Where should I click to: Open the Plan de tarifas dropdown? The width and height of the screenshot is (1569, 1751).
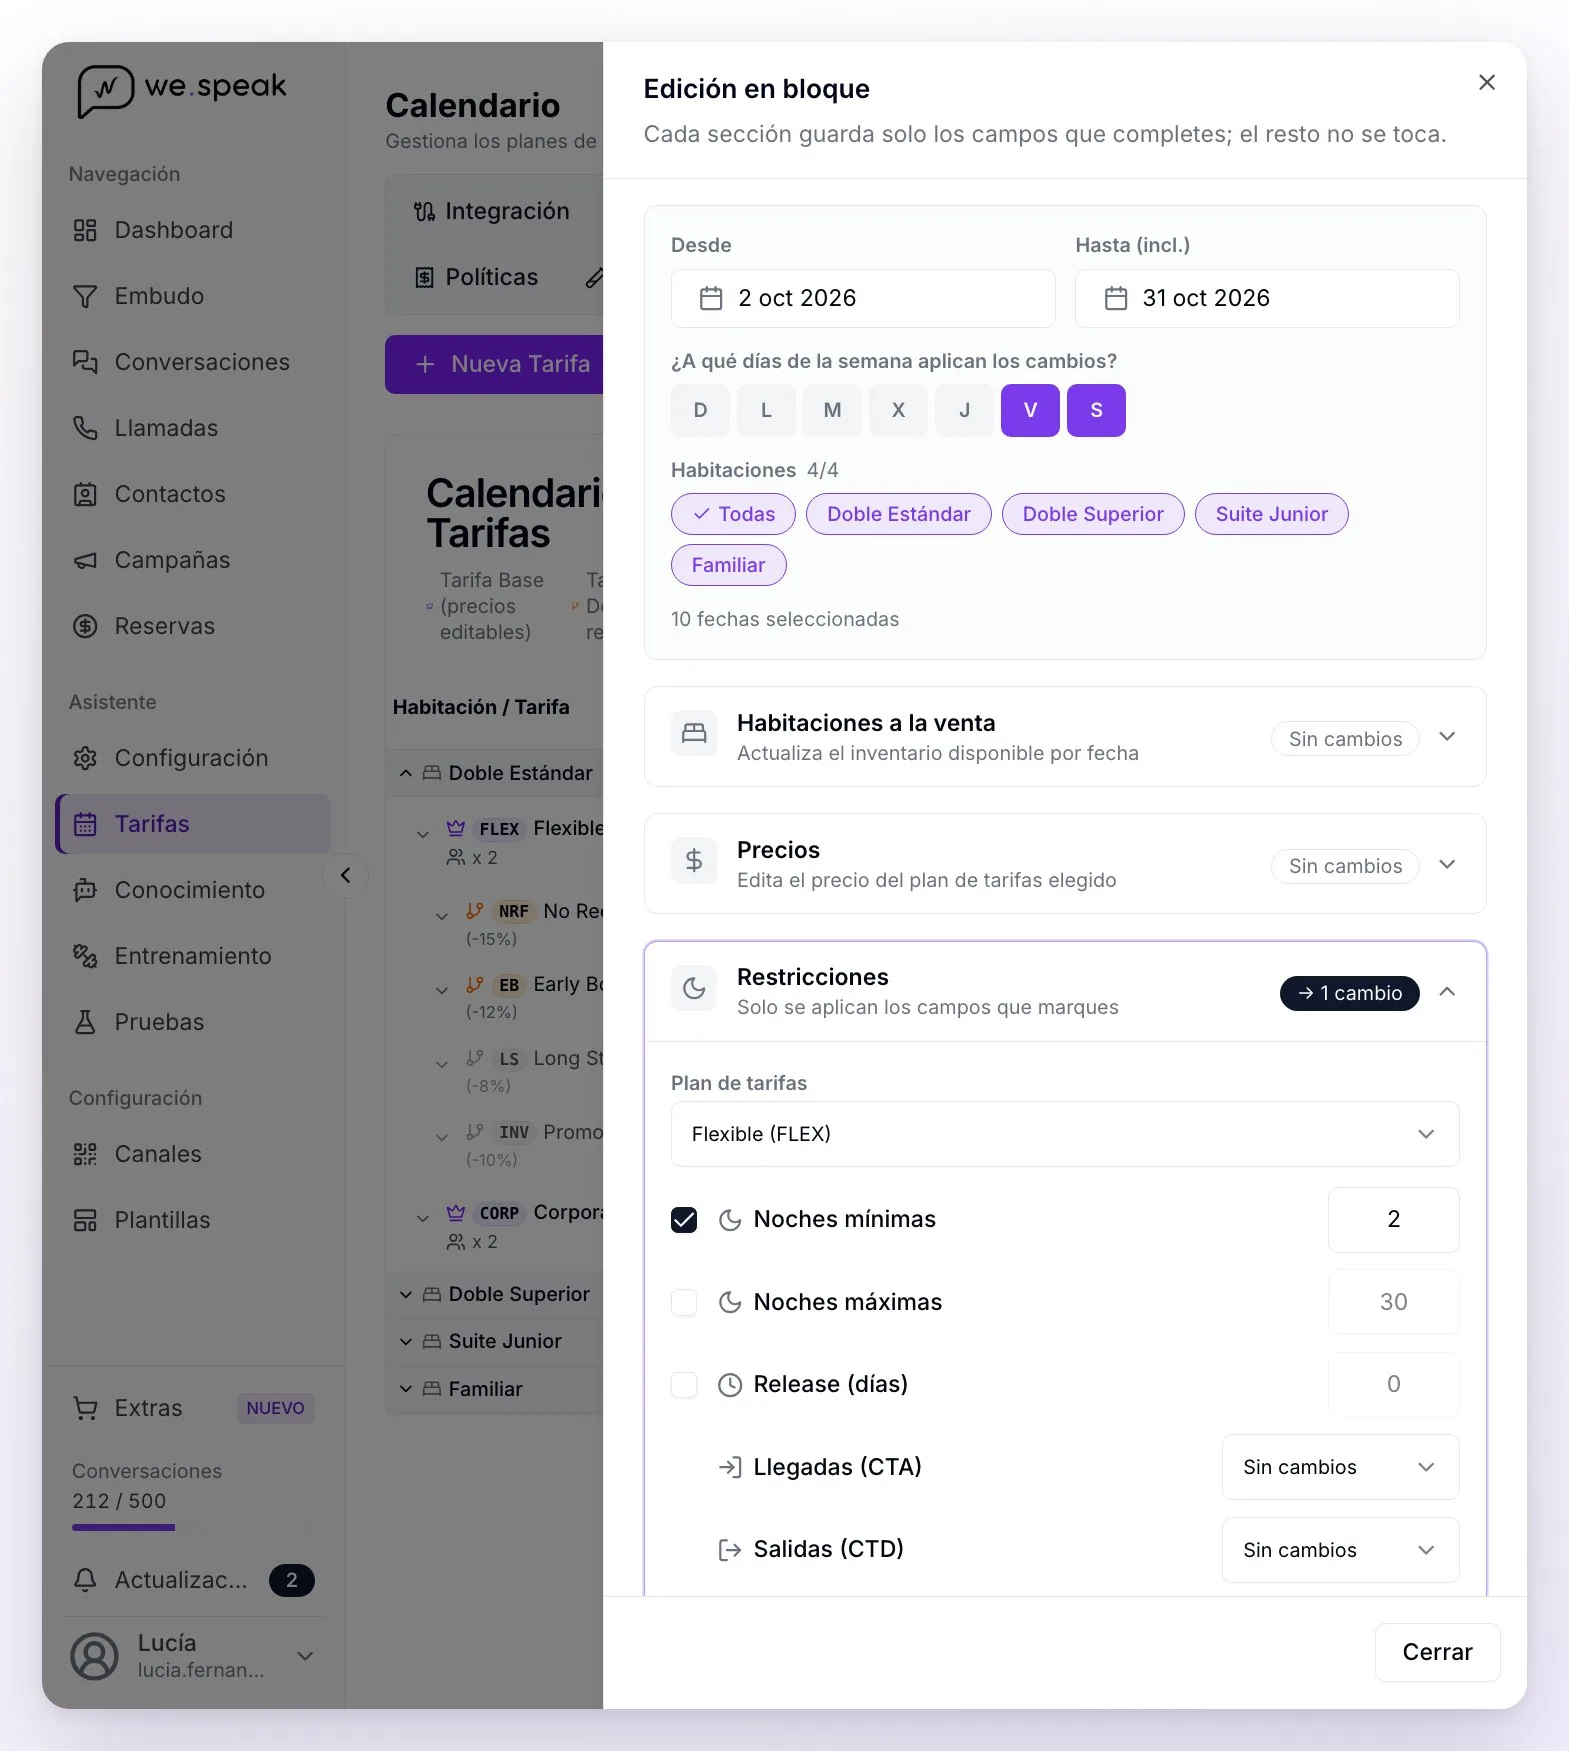point(1065,1134)
